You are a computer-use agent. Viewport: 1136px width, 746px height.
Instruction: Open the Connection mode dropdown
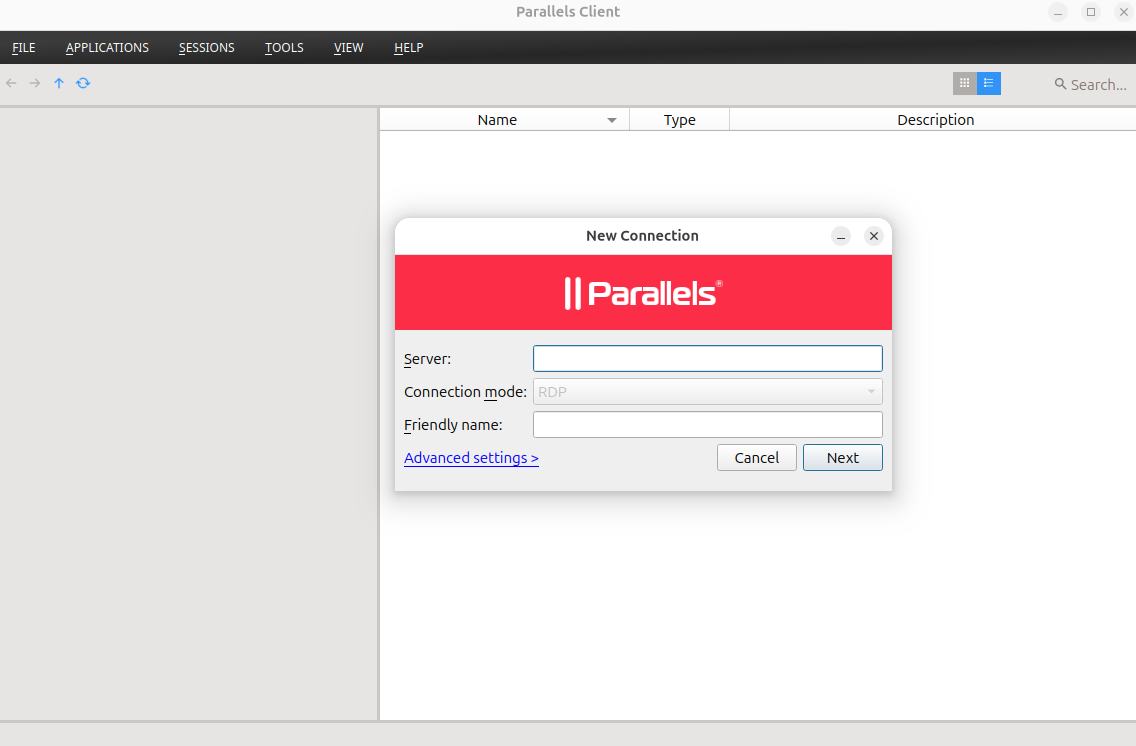pyautogui.click(x=708, y=392)
